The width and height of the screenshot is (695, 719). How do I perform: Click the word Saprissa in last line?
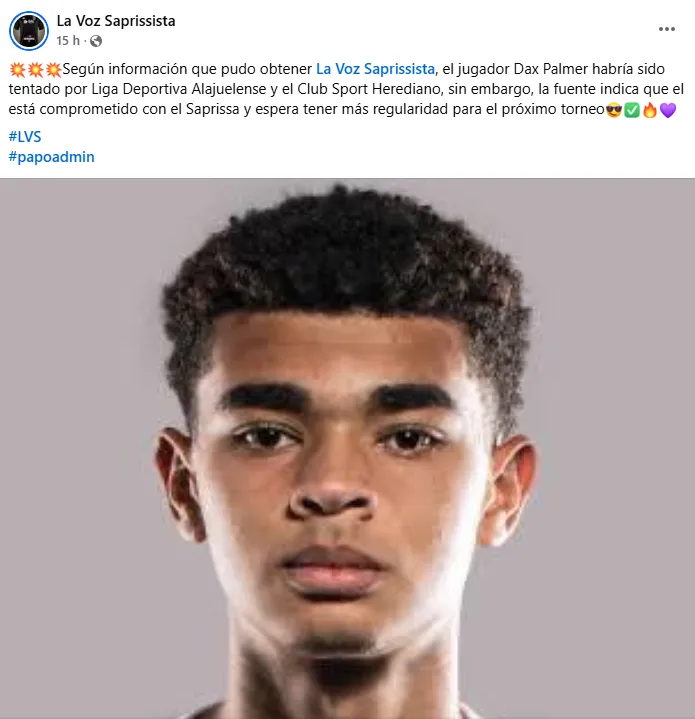pyautogui.click(x=213, y=109)
